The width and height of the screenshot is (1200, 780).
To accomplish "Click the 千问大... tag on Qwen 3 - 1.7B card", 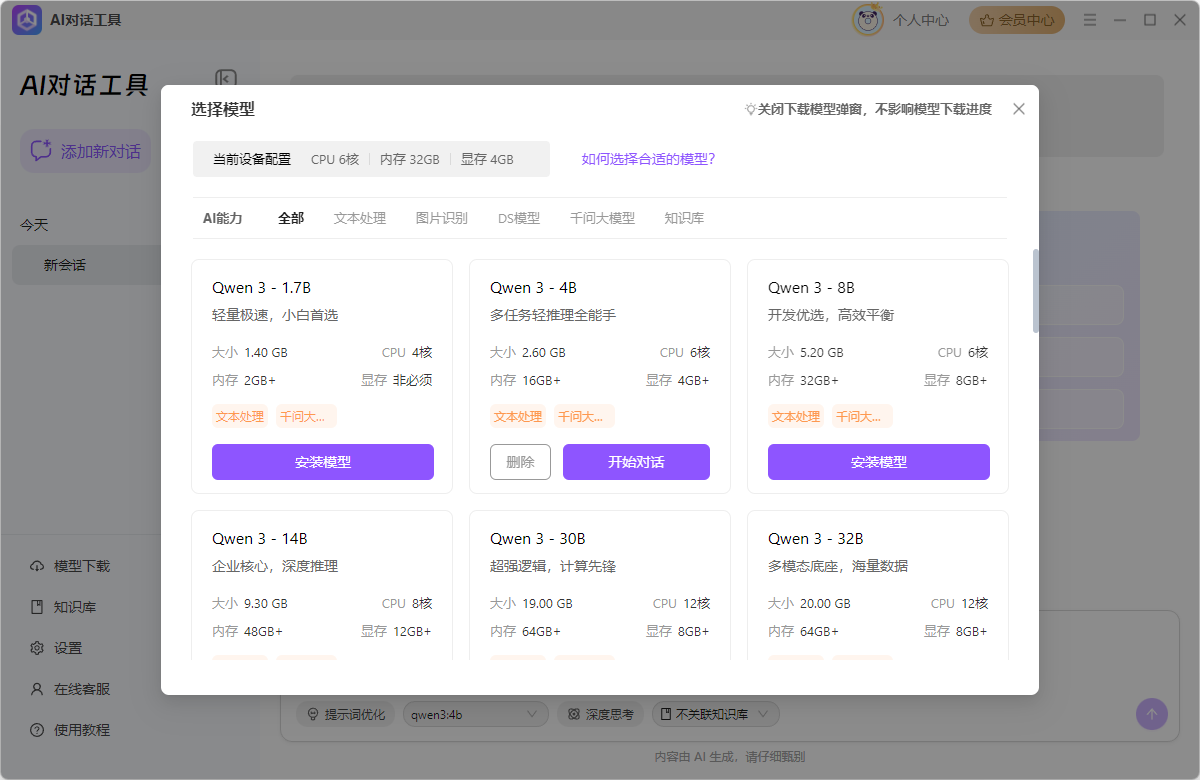I will [x=307, y=417].
